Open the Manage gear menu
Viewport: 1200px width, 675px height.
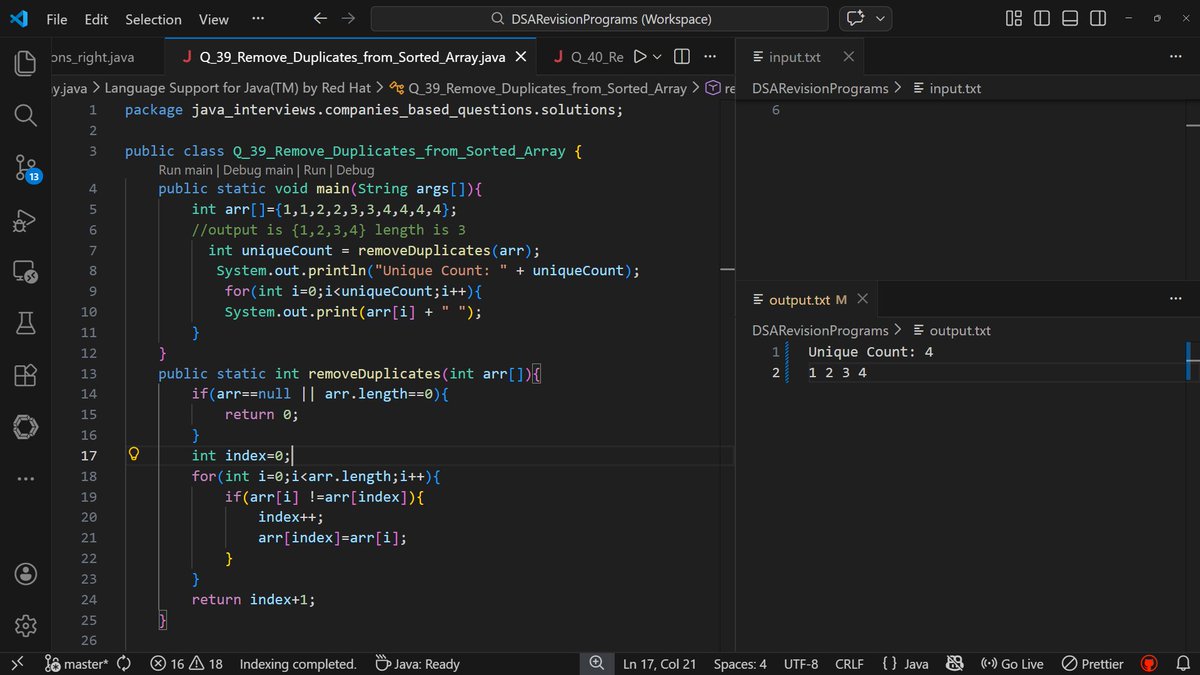point(26,626)
